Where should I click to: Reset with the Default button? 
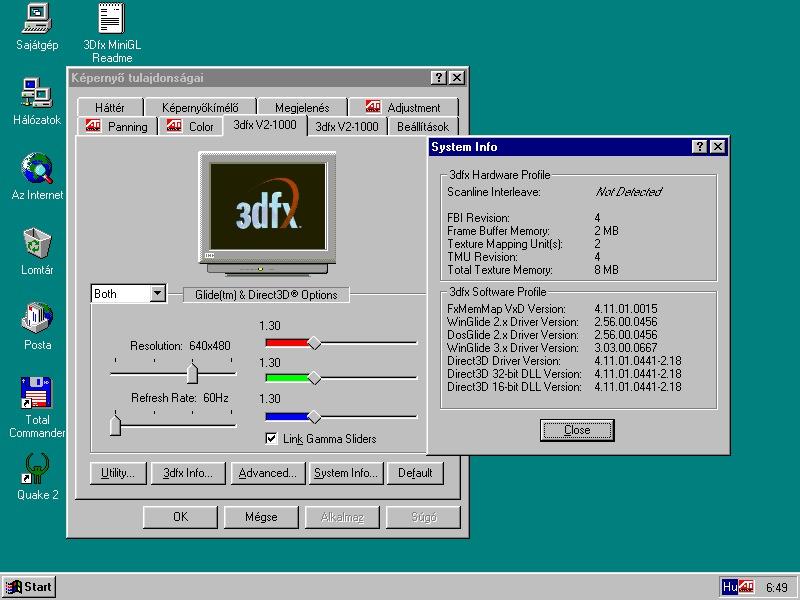tap(415, 473)
